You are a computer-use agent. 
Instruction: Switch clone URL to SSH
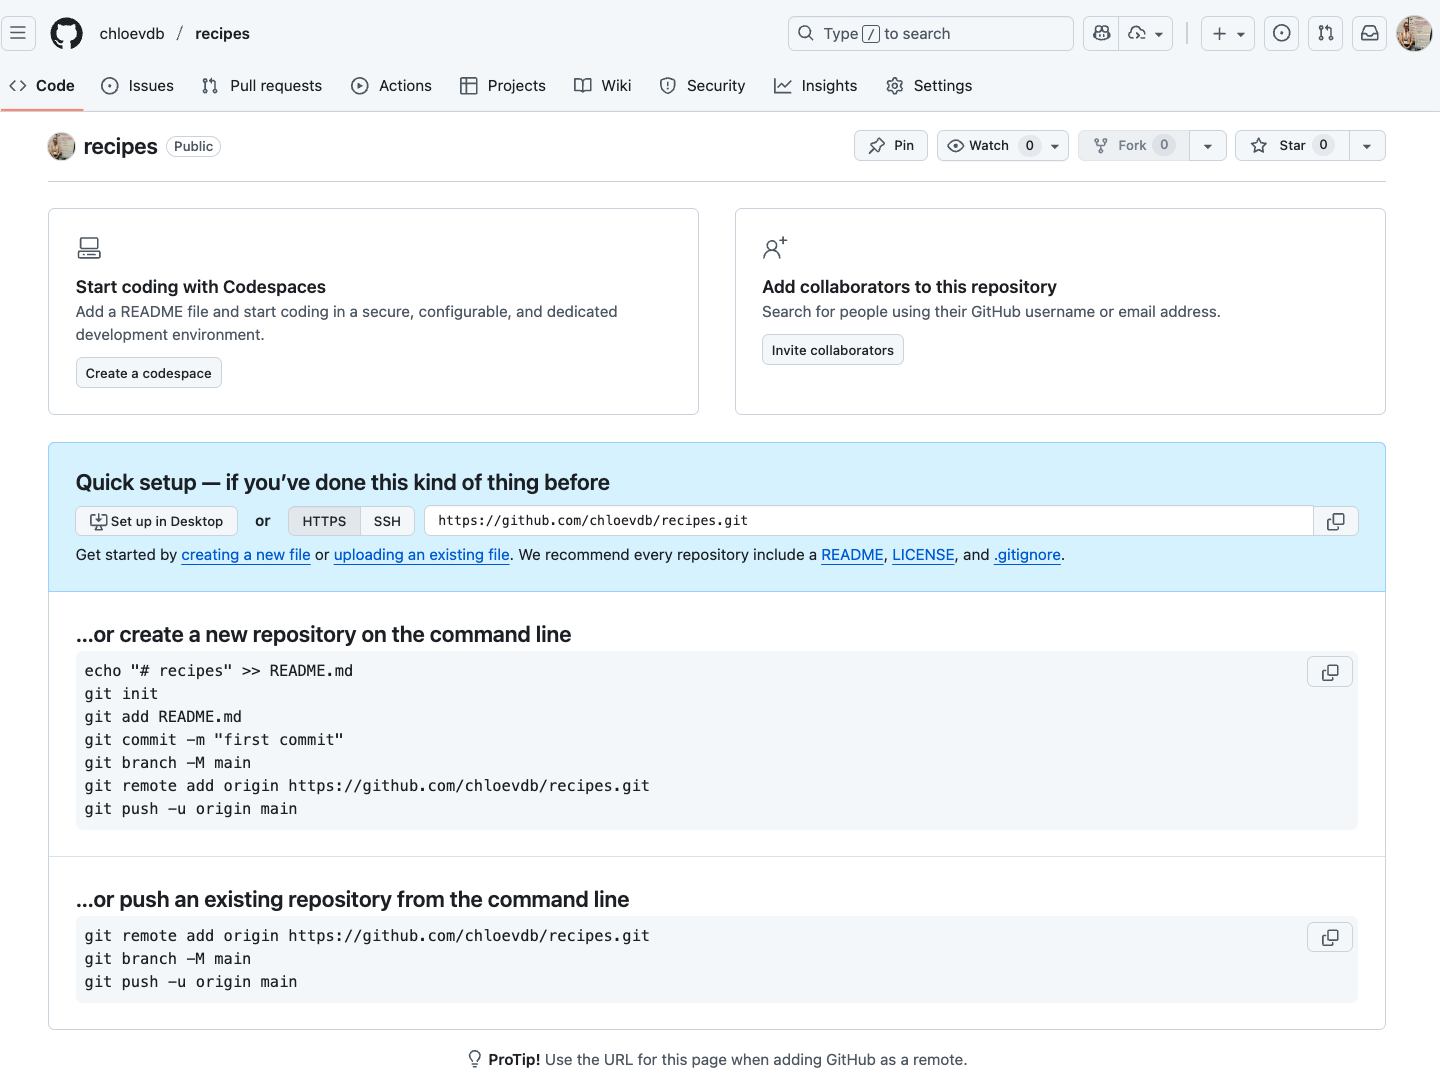[387, 521]
